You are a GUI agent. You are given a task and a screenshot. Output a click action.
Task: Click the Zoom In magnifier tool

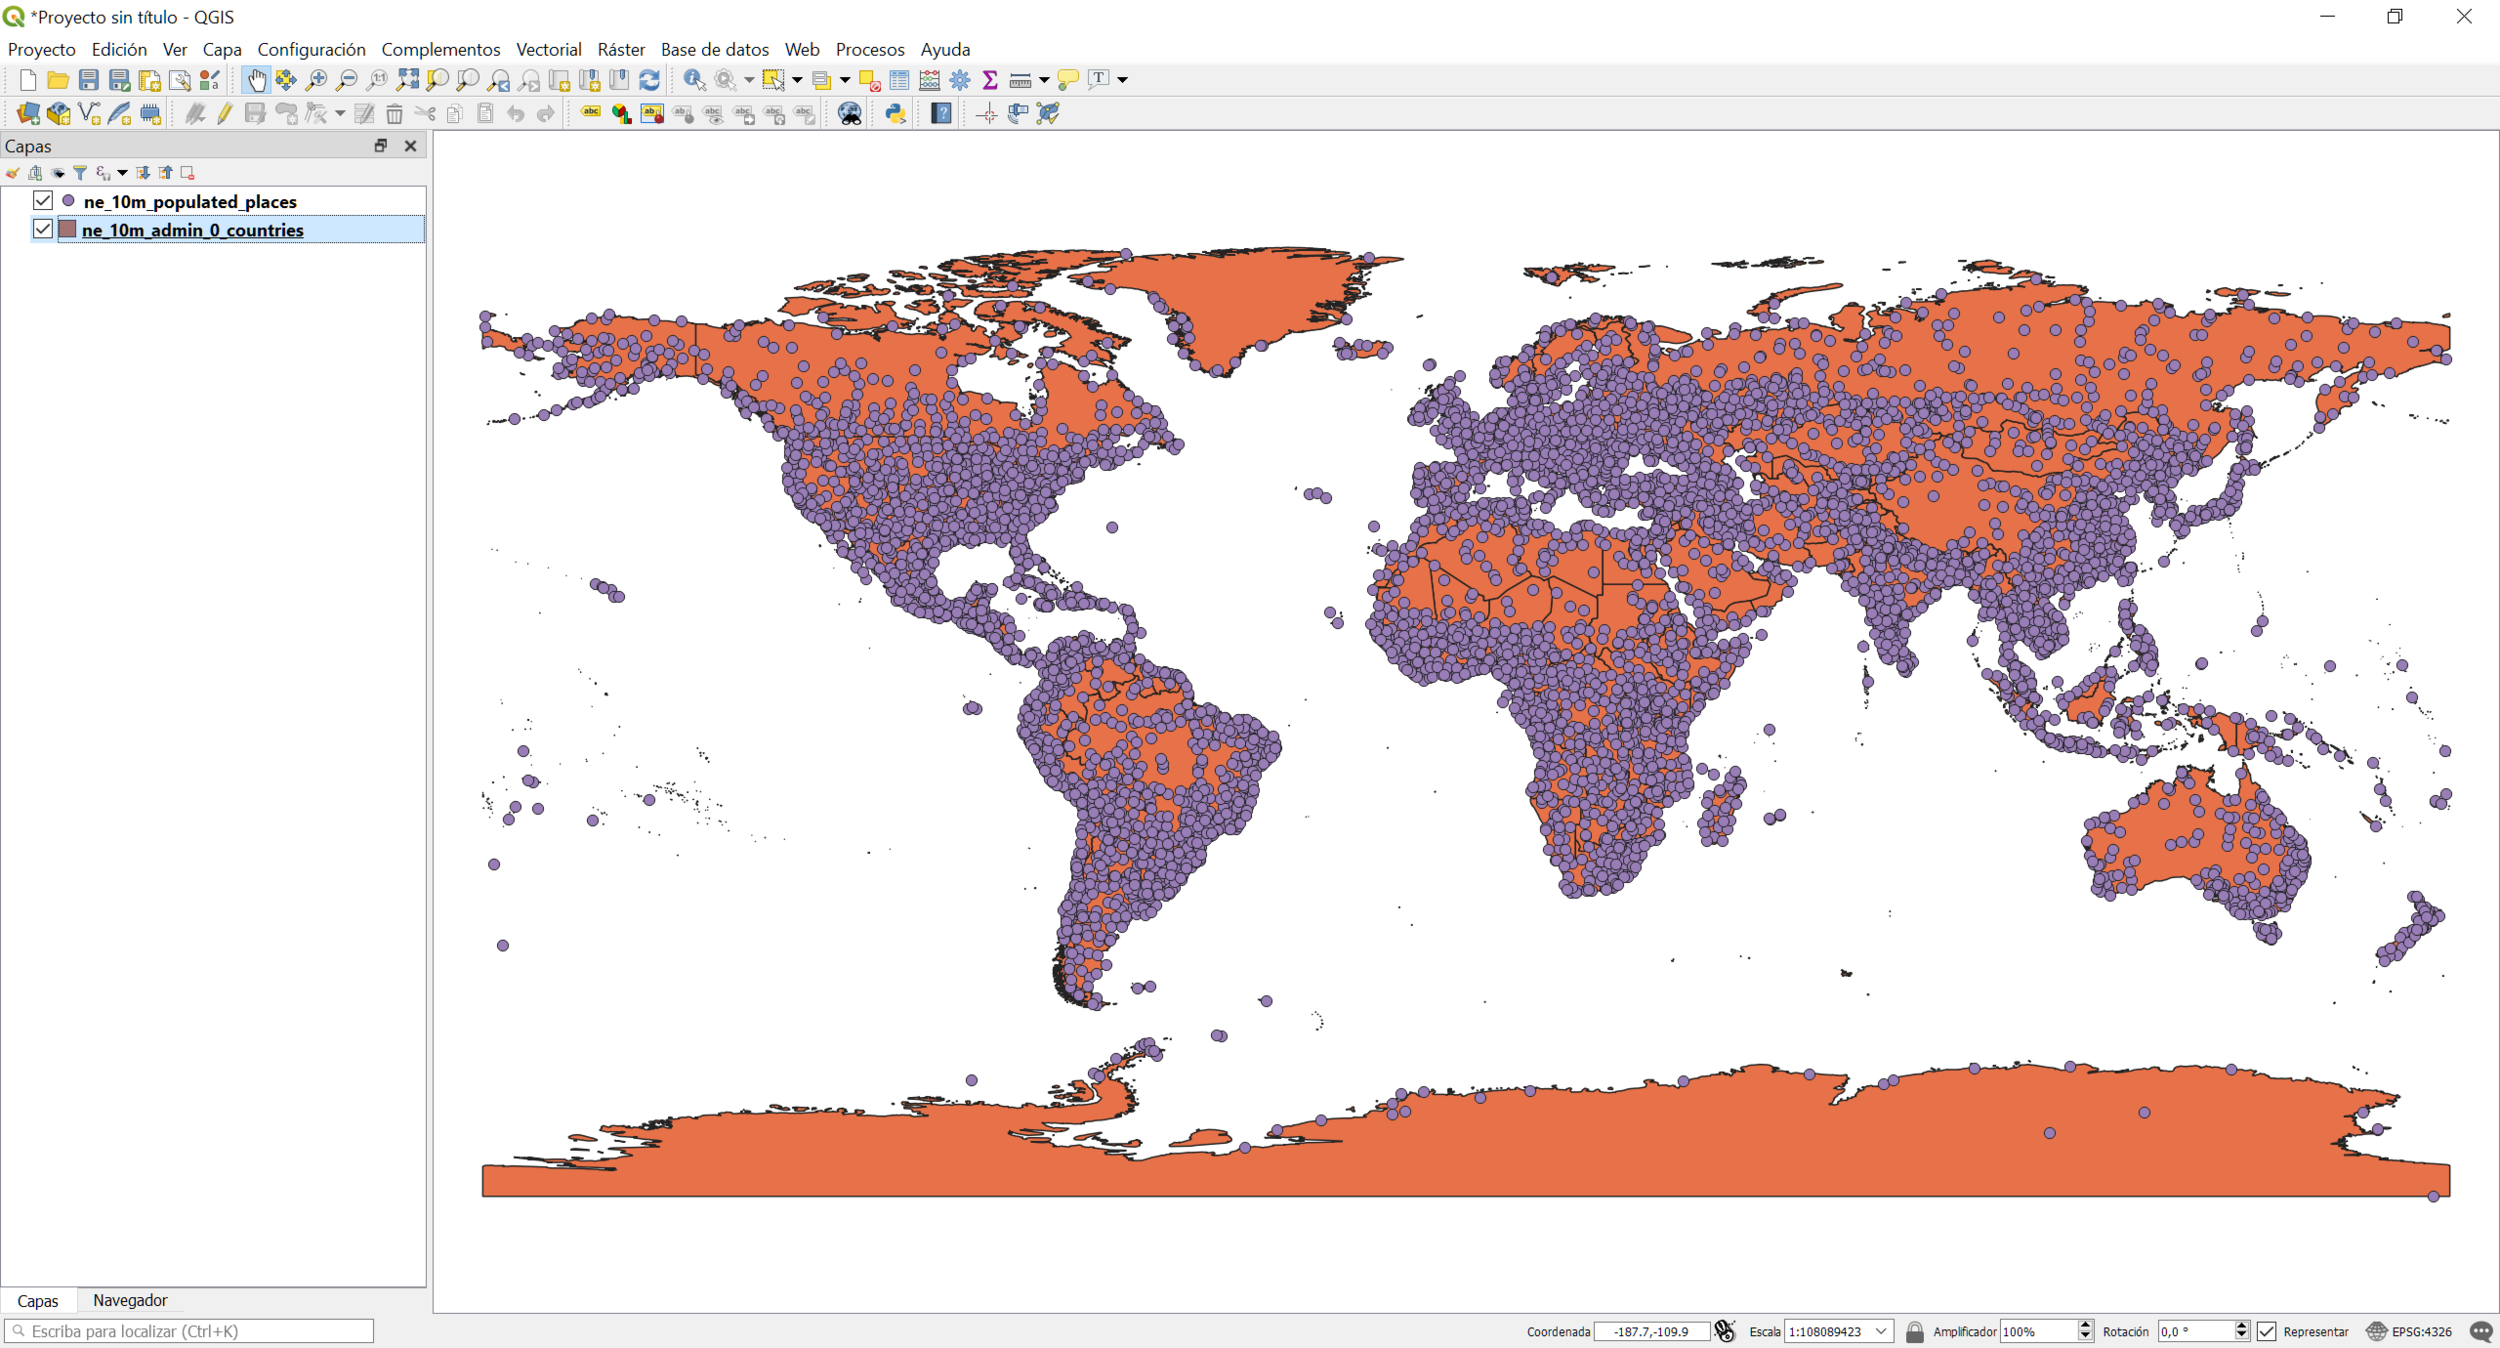(317, 80)
